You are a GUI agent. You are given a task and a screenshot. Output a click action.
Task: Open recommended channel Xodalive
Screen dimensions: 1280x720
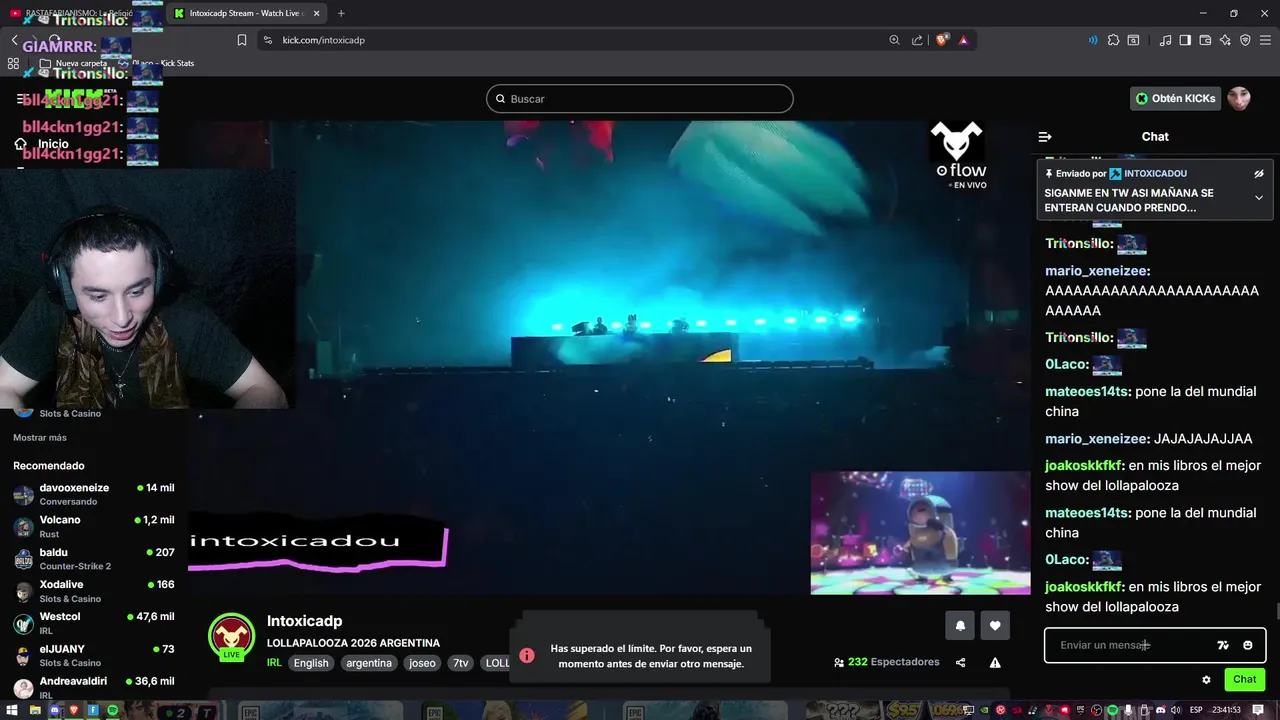pos(94,591)
